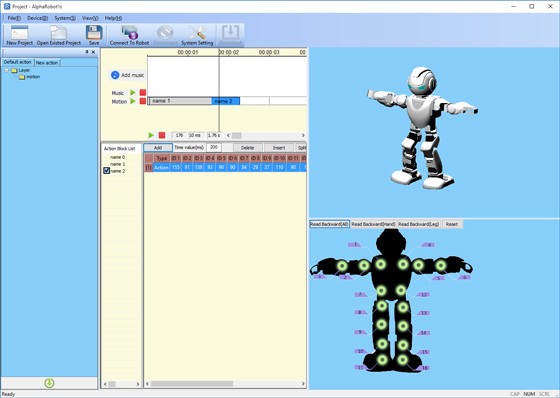Select servo node 11 on the left foot

coord(382,360)
